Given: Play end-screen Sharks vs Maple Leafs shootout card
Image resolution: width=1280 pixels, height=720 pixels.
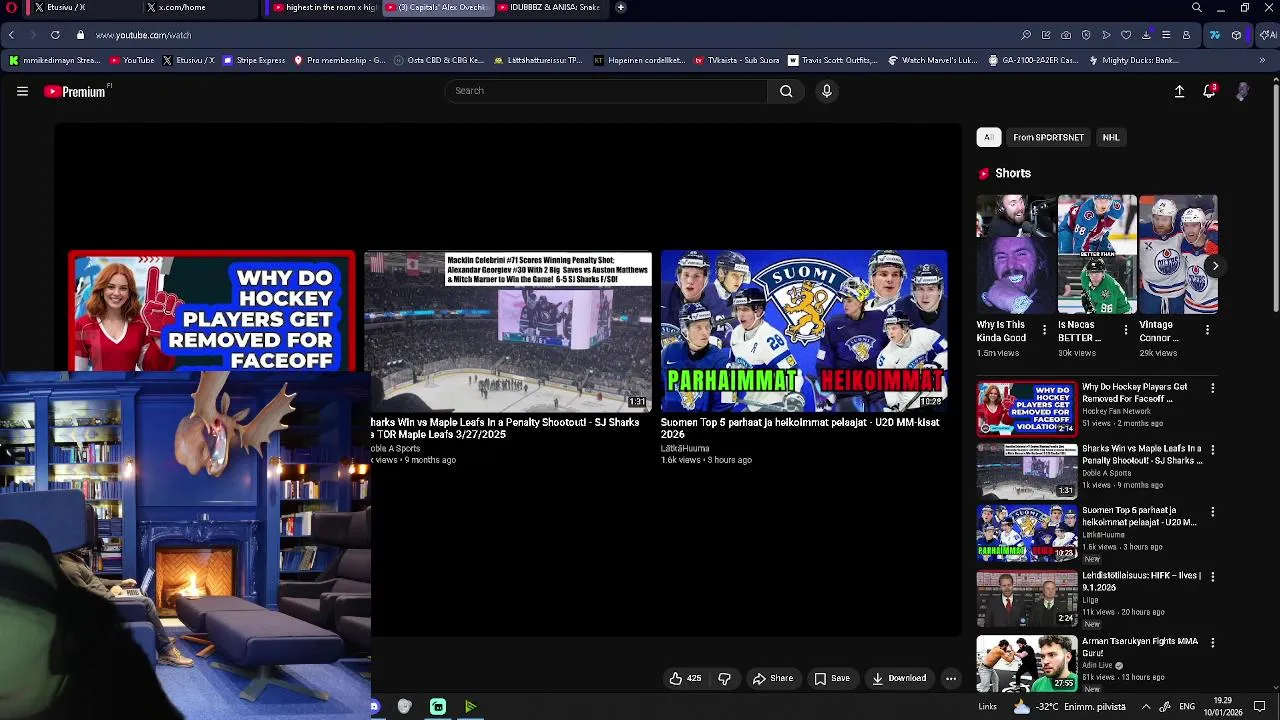Looking at the screenshot, I should pyautogui.click(x=508, y=331).
